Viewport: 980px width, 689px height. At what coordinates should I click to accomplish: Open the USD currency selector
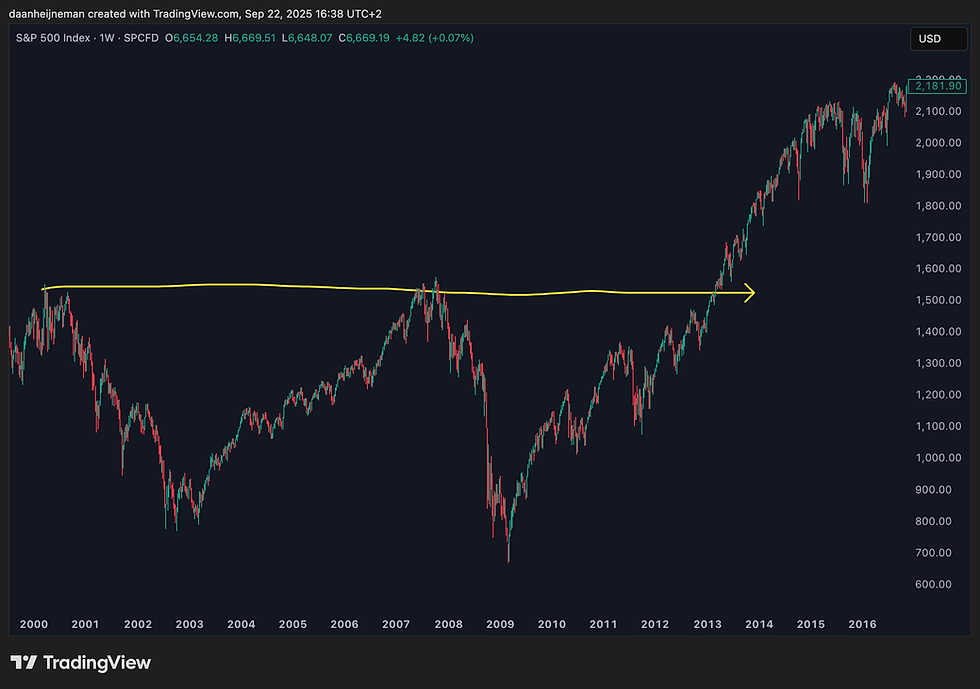[938, 39]
